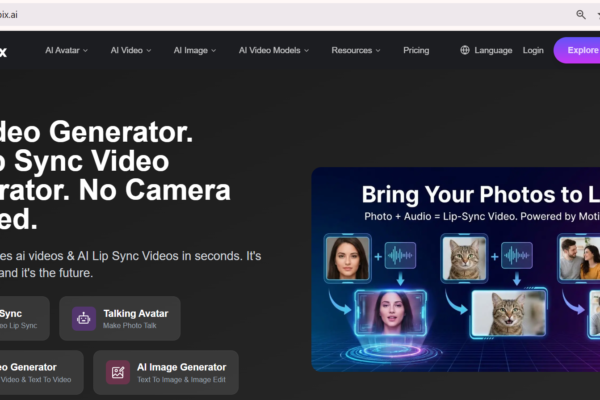Open the AI Avatar menu
Viewport: 600px width, 400px height.
[66, 50]
